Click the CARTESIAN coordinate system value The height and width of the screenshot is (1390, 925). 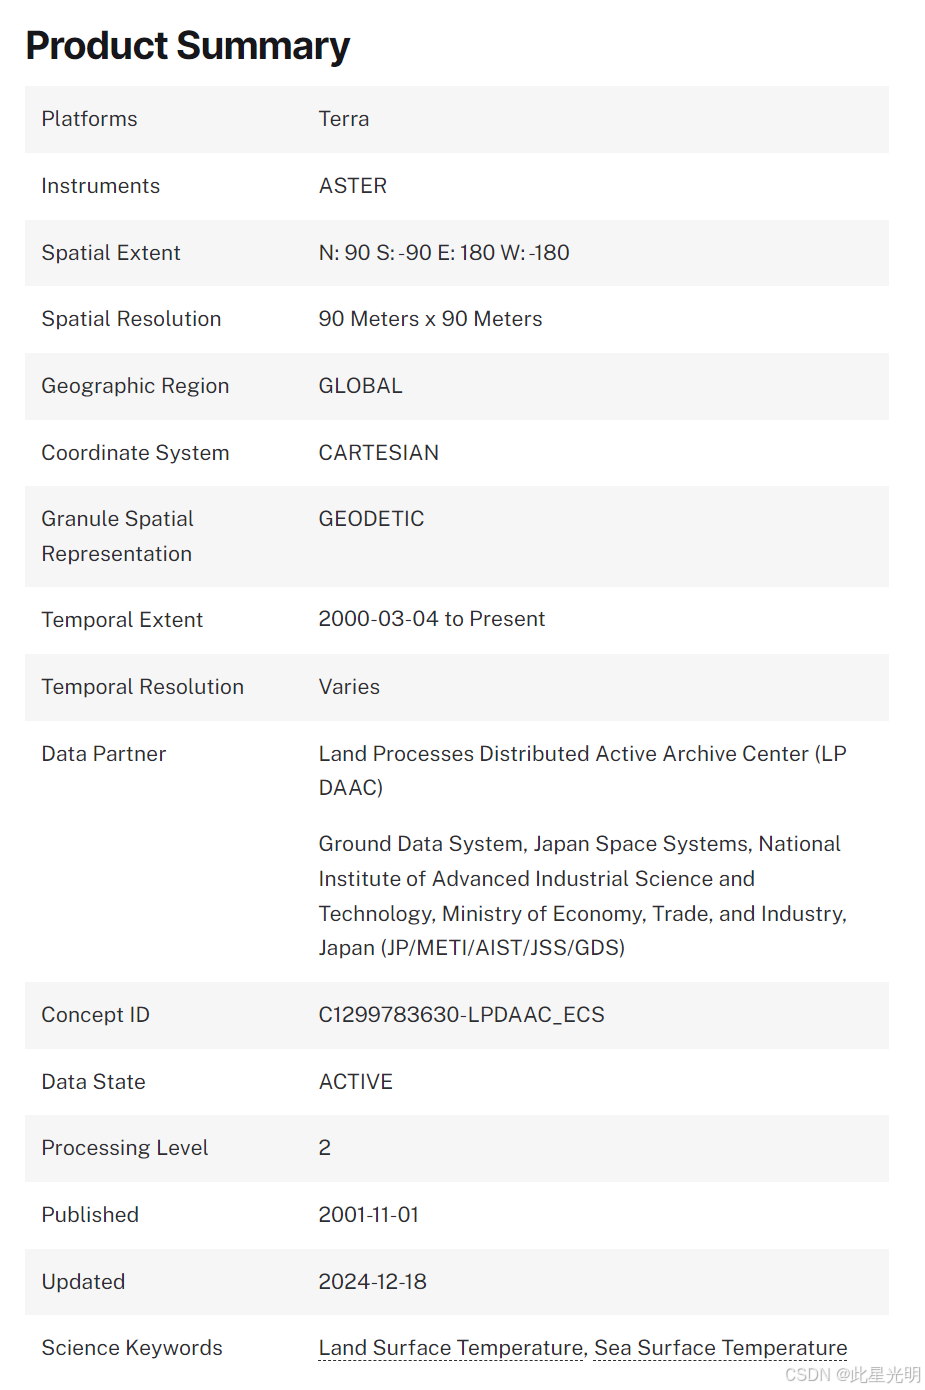[378, 453]
